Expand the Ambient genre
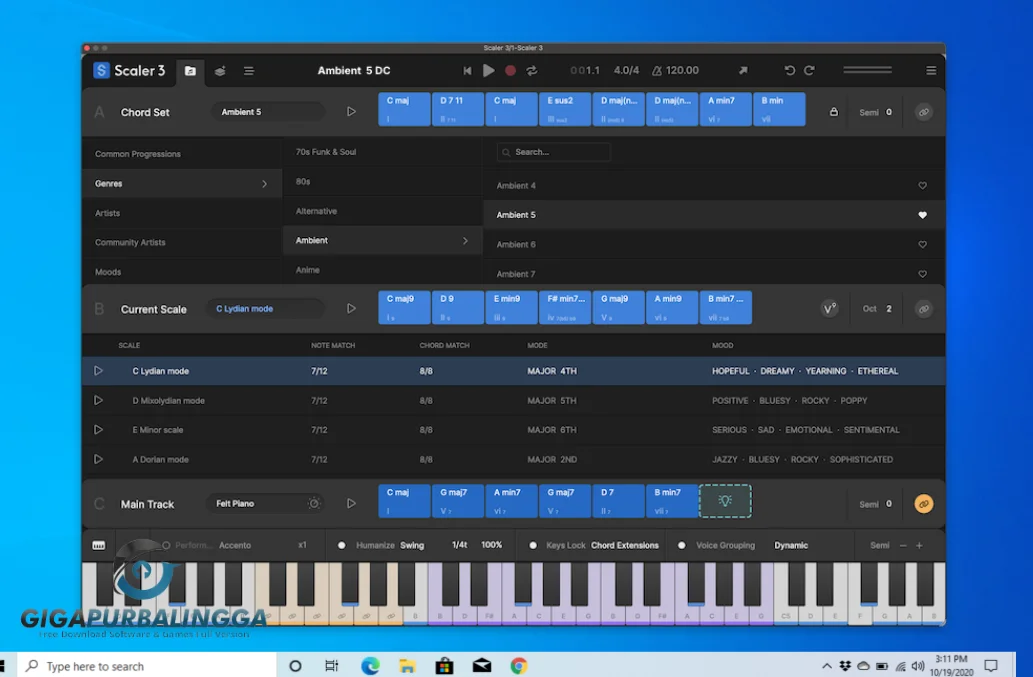This screenshot has width=1033, height=677. [382, 240]
